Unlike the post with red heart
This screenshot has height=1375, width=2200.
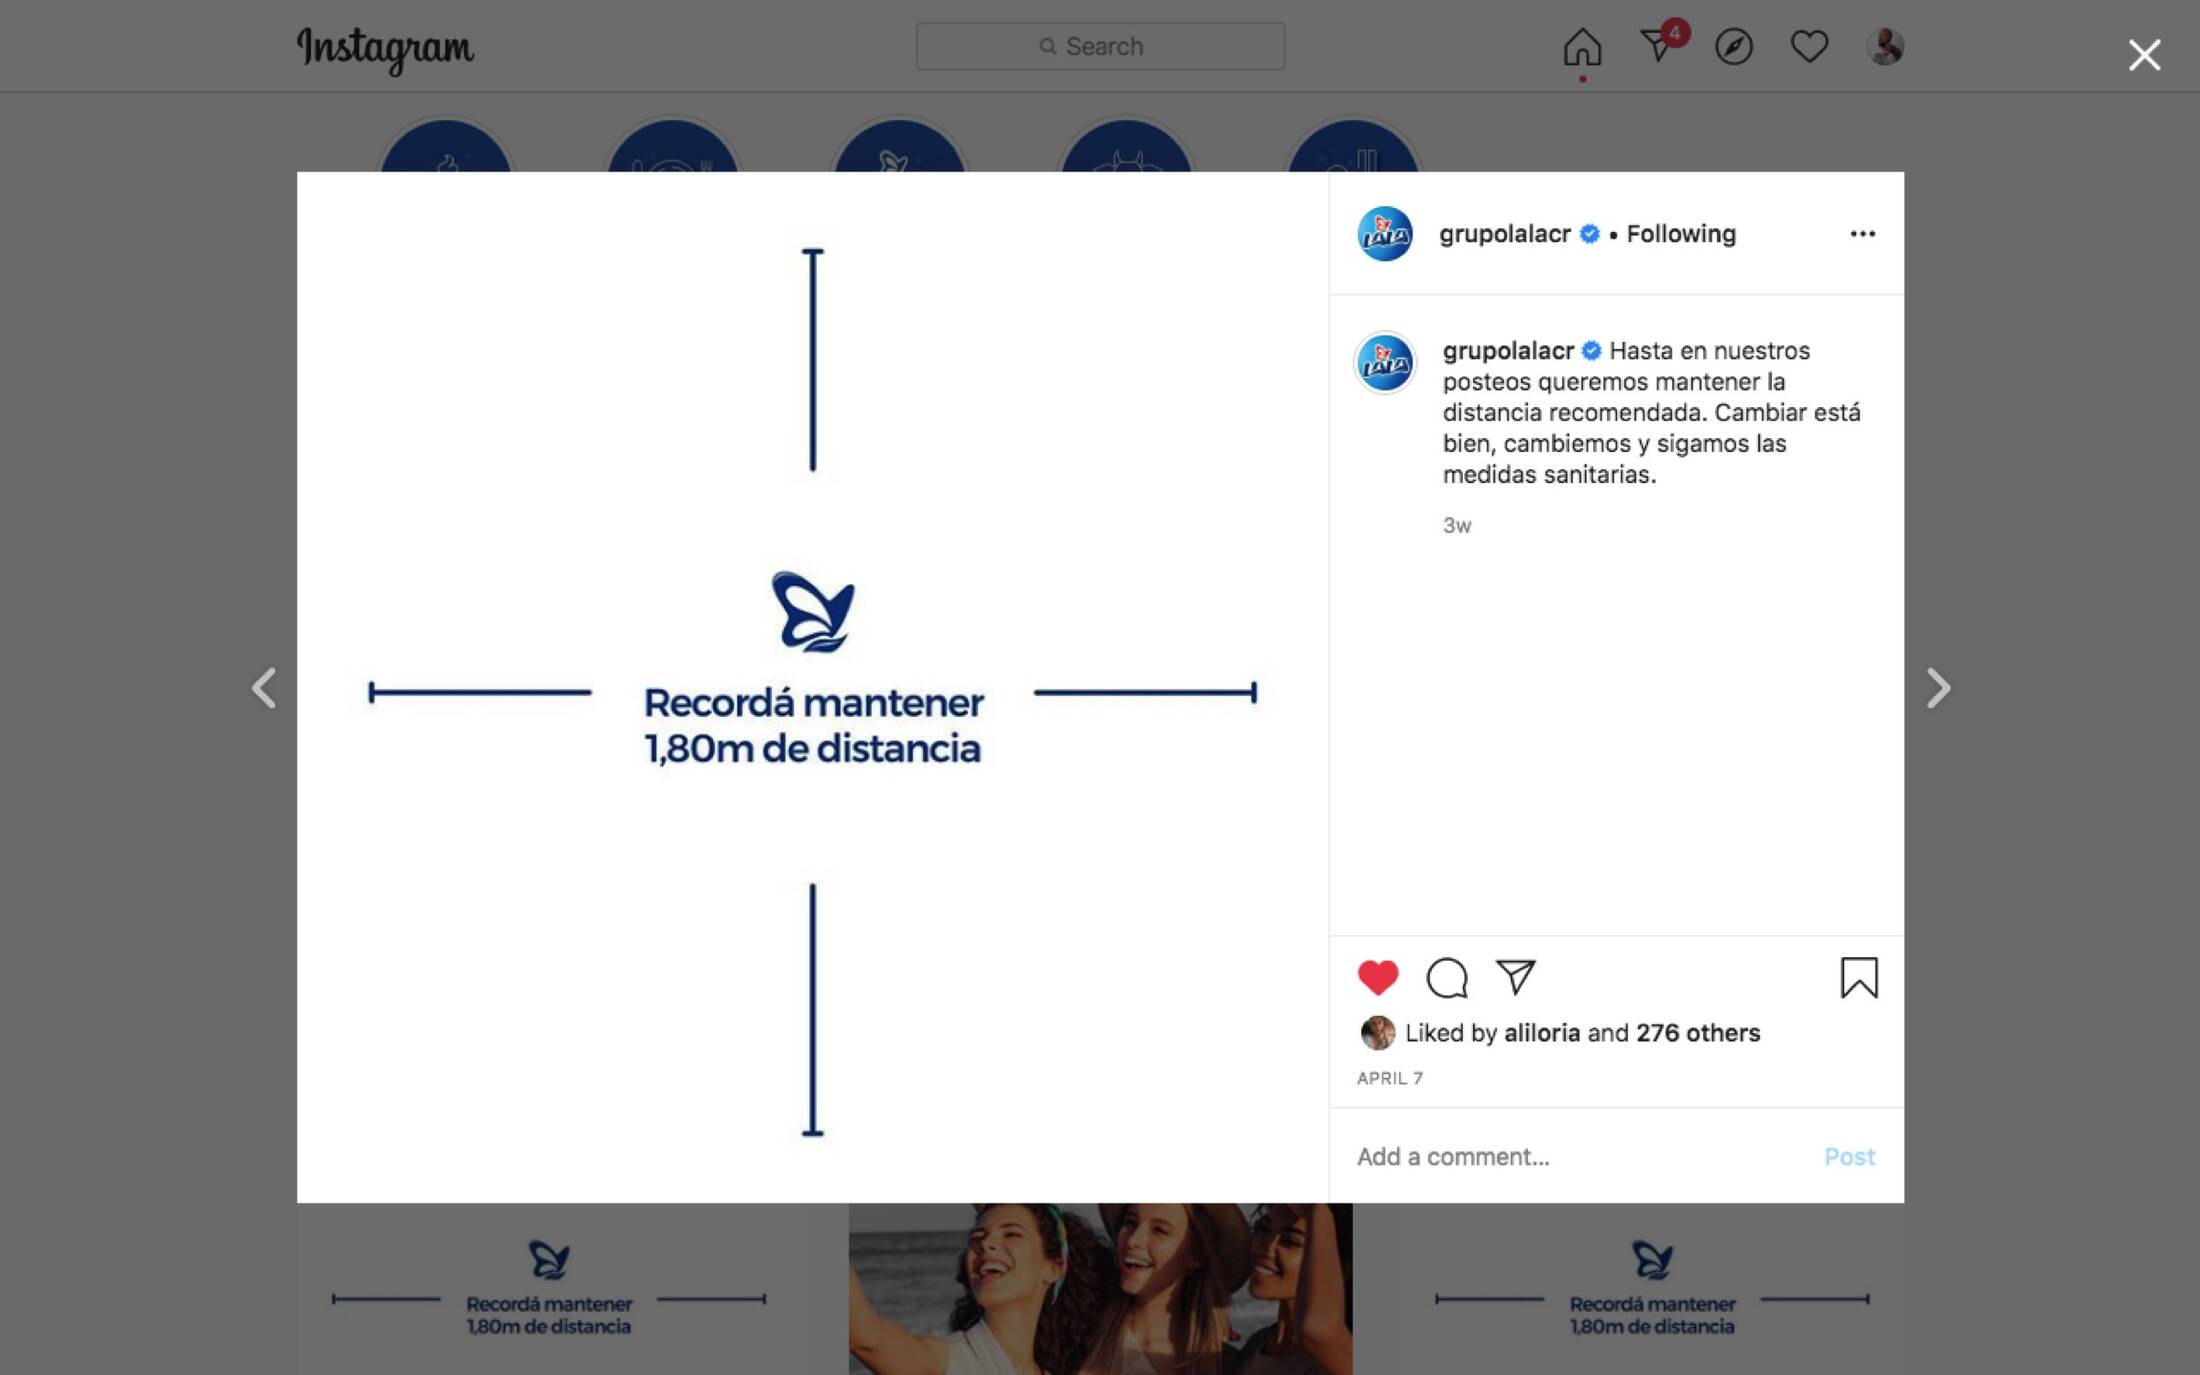tap(1378, 977)
